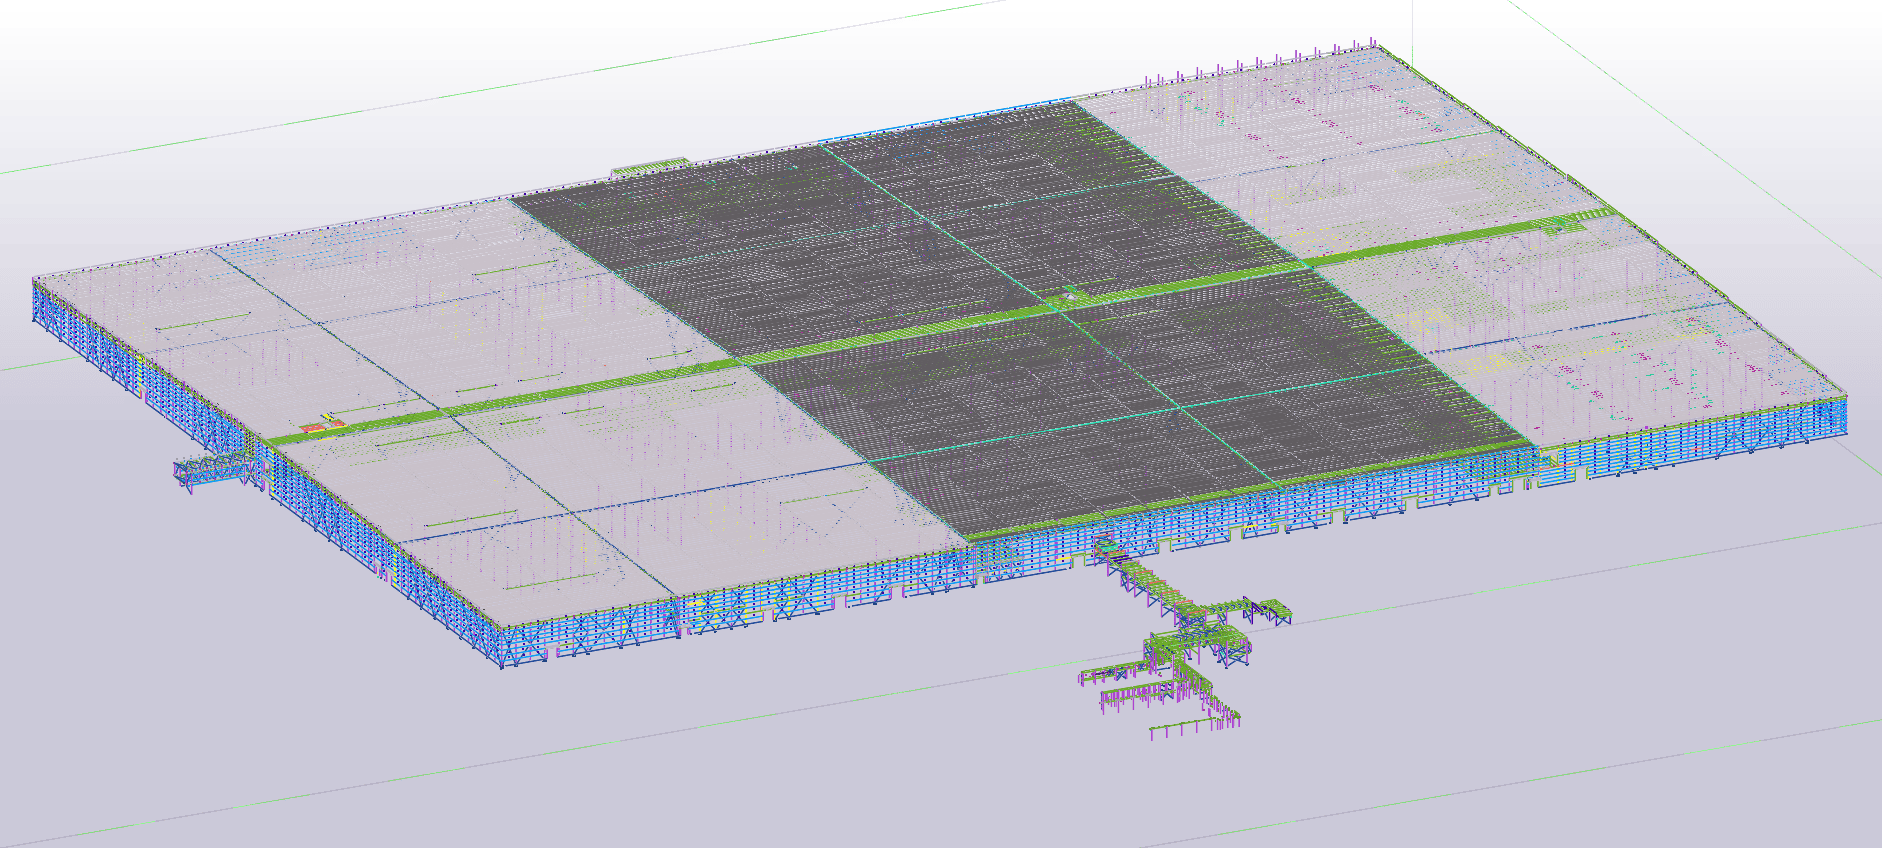The image size is (1882, 848).
Task: Select the right-side blue wall framing
Action: (1700, 435)
